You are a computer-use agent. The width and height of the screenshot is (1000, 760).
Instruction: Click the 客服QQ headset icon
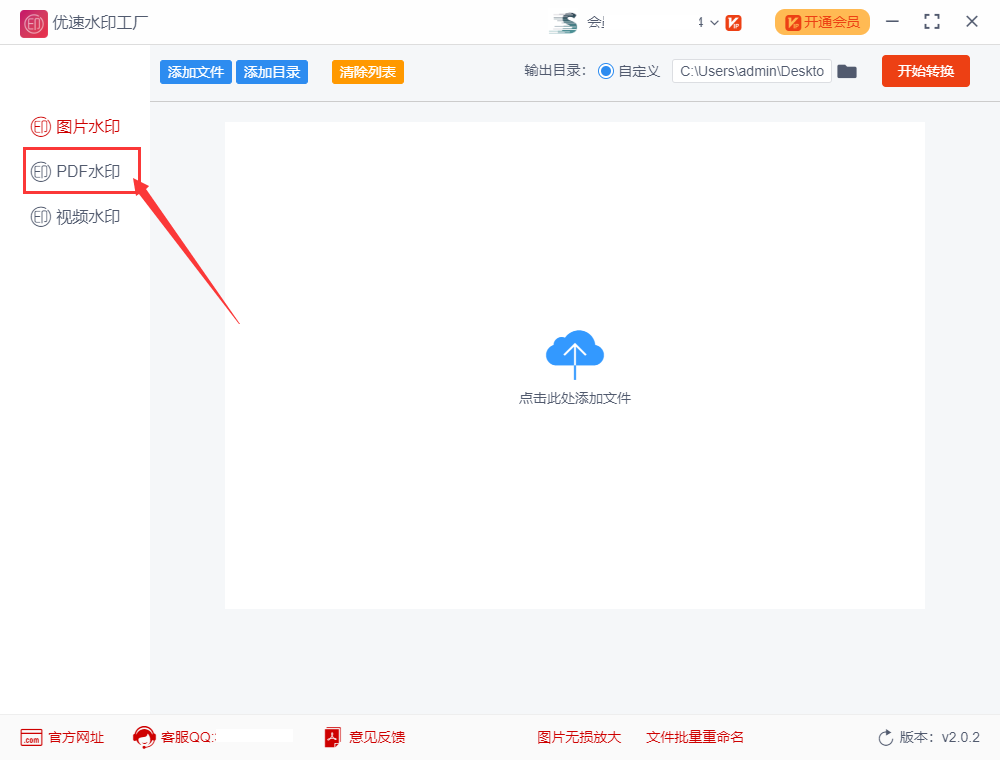143,737
